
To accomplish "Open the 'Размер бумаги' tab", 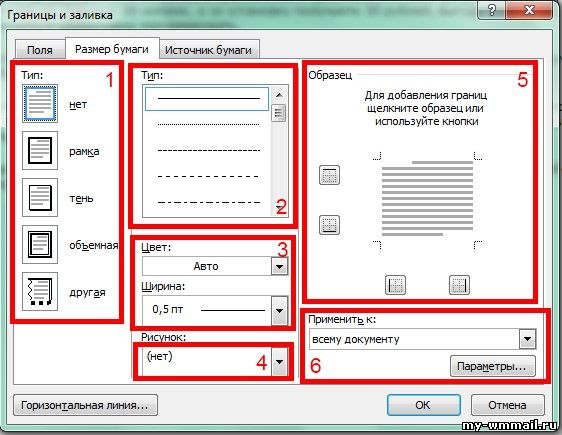I will coord(112,48).
